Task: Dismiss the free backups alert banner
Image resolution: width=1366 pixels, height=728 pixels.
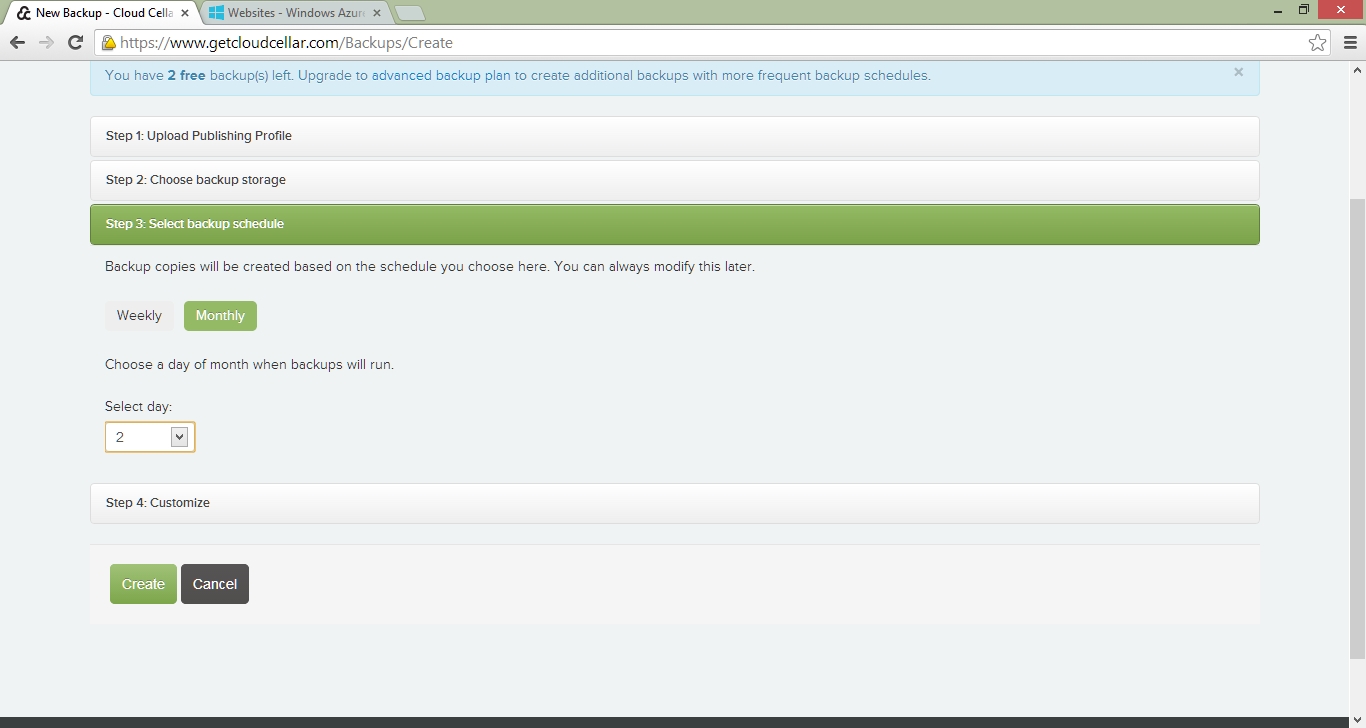Action: (x=1238, y=72)
